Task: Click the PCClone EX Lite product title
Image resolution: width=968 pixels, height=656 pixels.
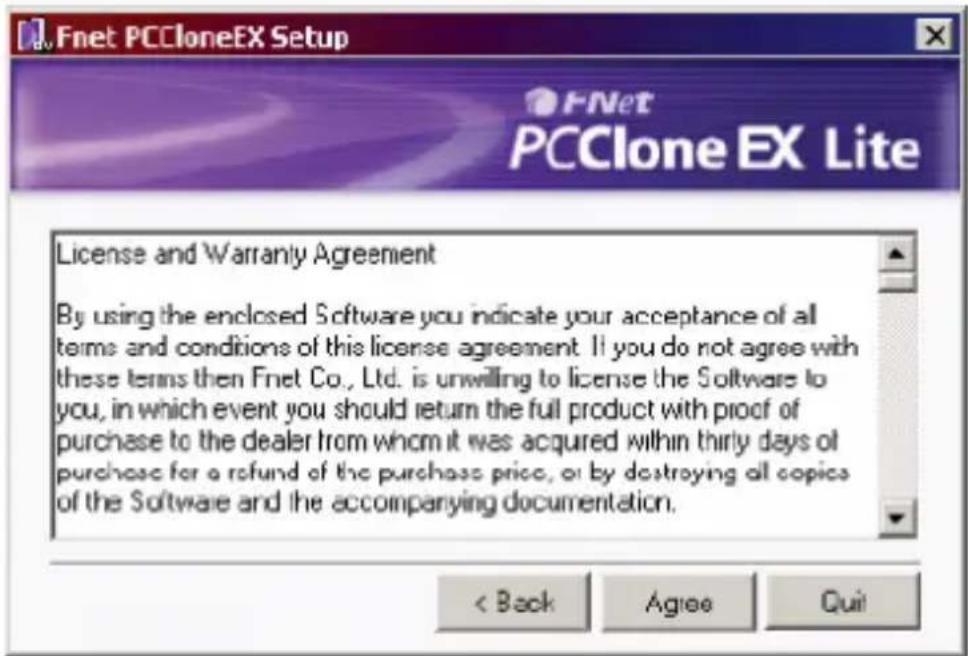Action: (714, 148)
